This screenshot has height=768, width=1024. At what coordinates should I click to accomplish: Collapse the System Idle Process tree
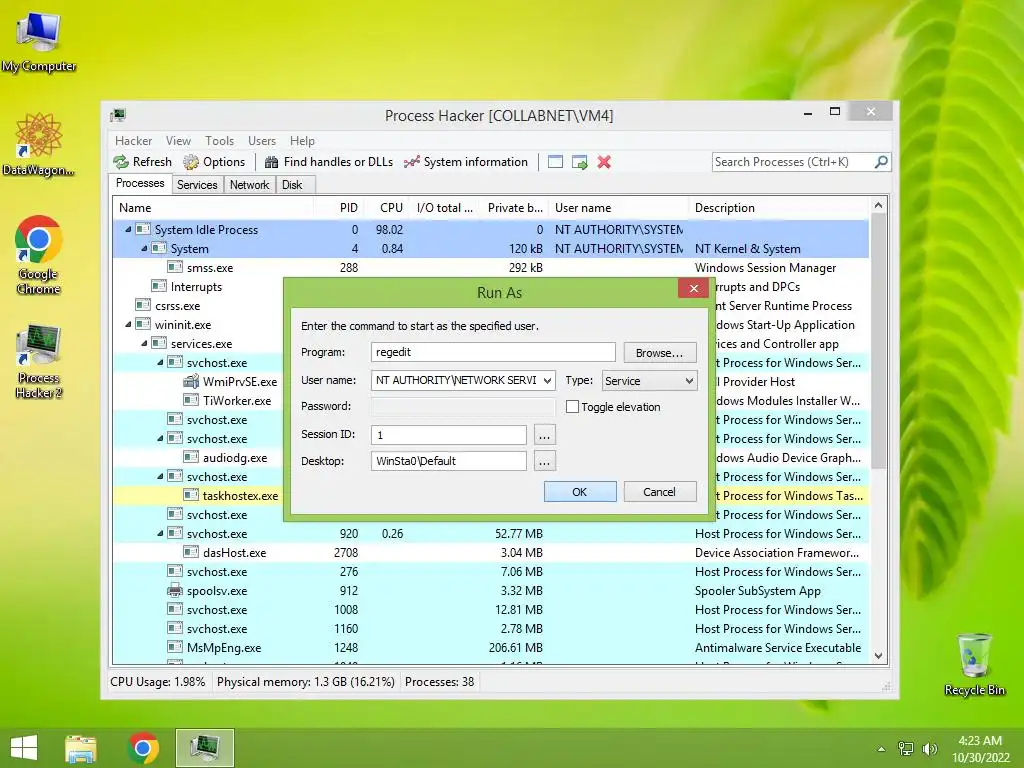coord(128,229)
